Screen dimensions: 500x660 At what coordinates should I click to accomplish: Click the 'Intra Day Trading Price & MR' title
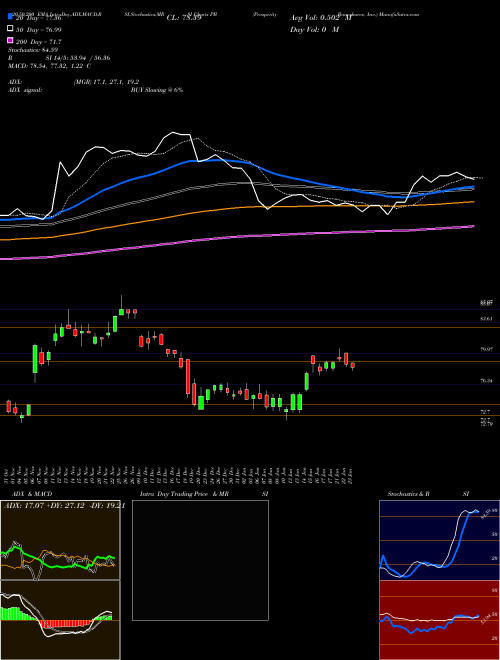[x=184, y=494]
